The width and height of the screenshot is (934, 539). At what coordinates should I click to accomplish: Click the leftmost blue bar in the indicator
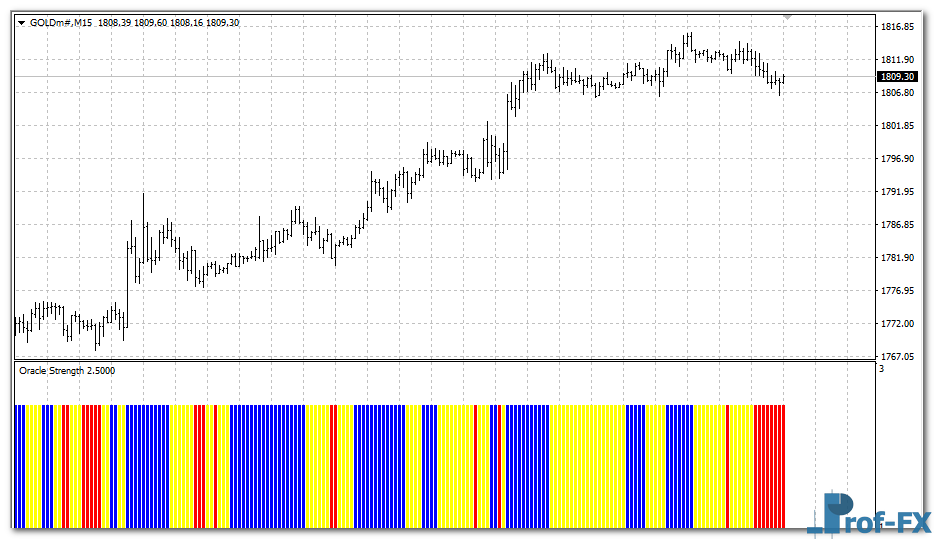pos(19,466)
